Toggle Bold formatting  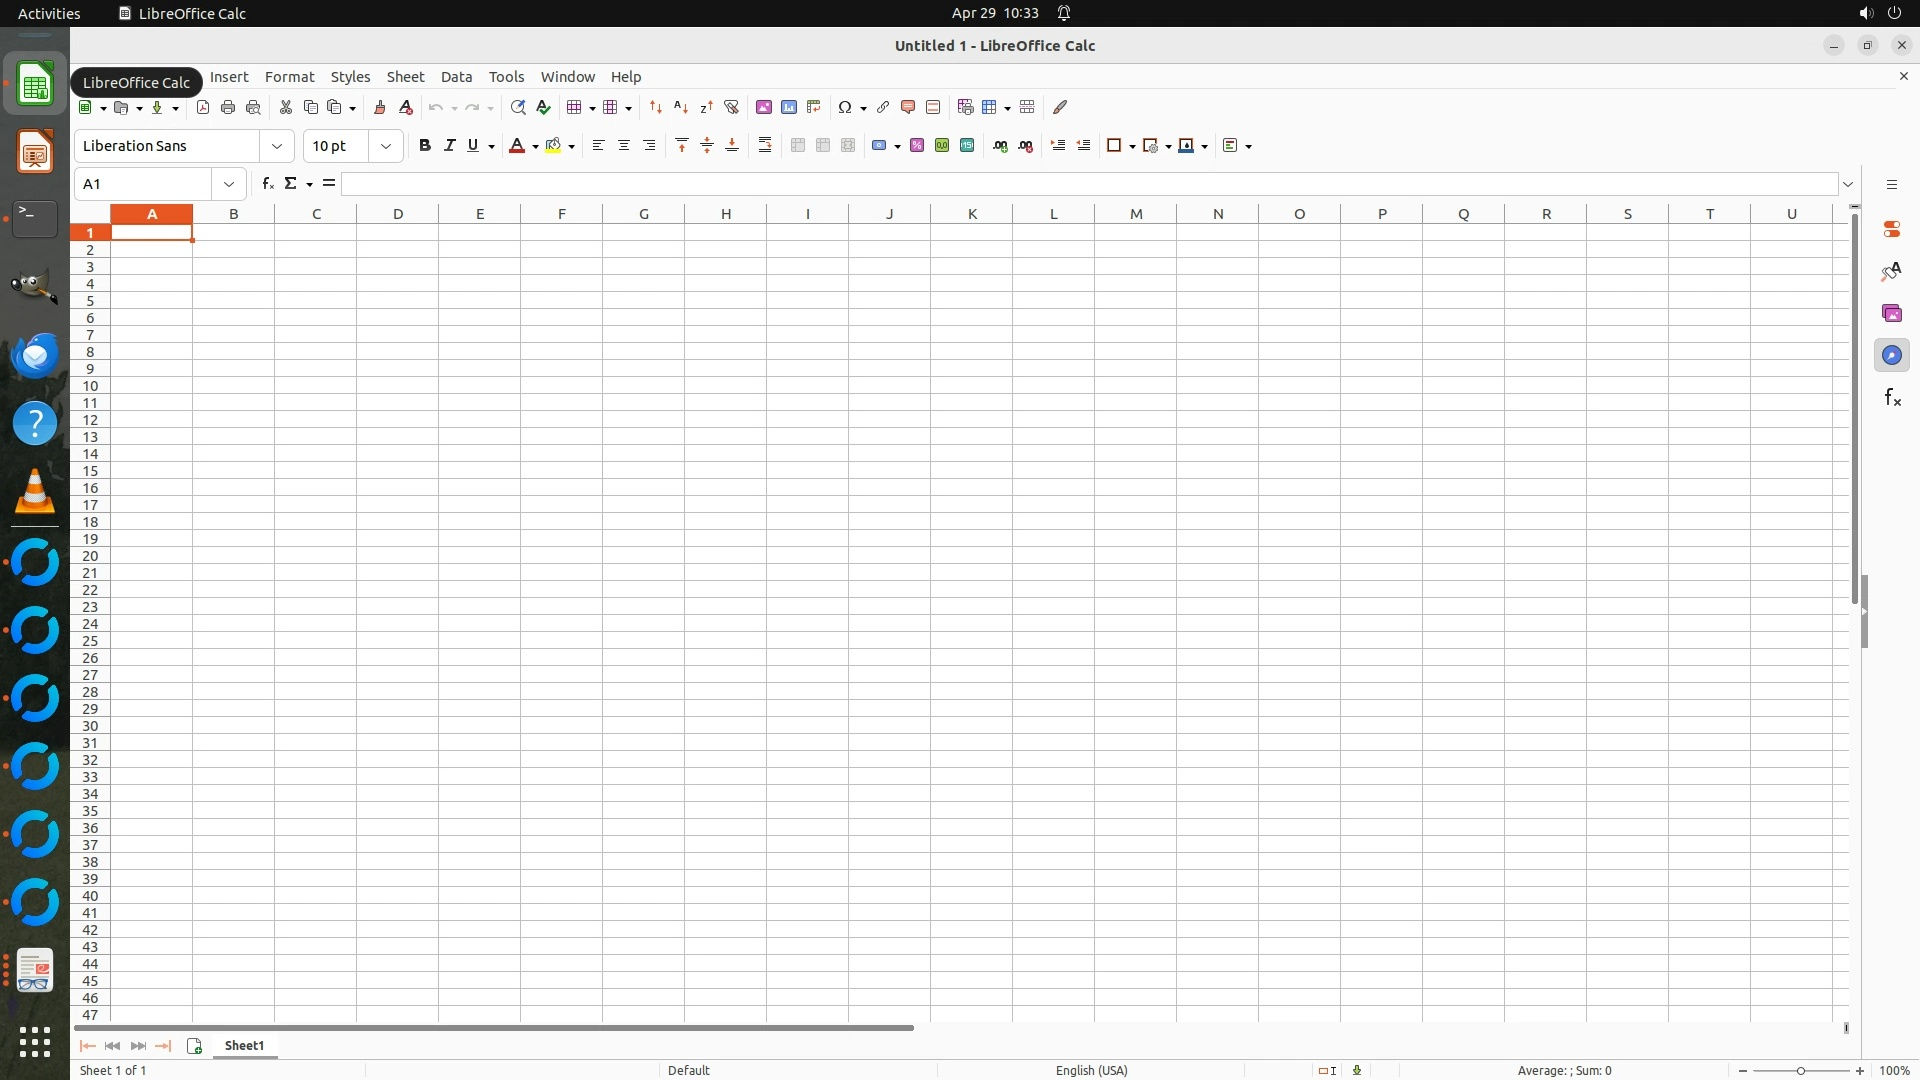pos(425,146)
